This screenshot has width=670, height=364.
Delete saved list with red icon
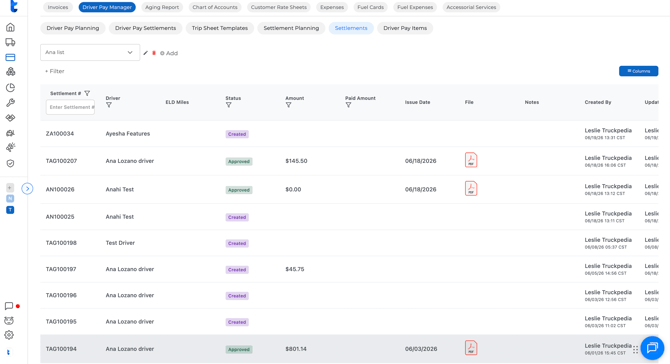click(x=154, y=53)
